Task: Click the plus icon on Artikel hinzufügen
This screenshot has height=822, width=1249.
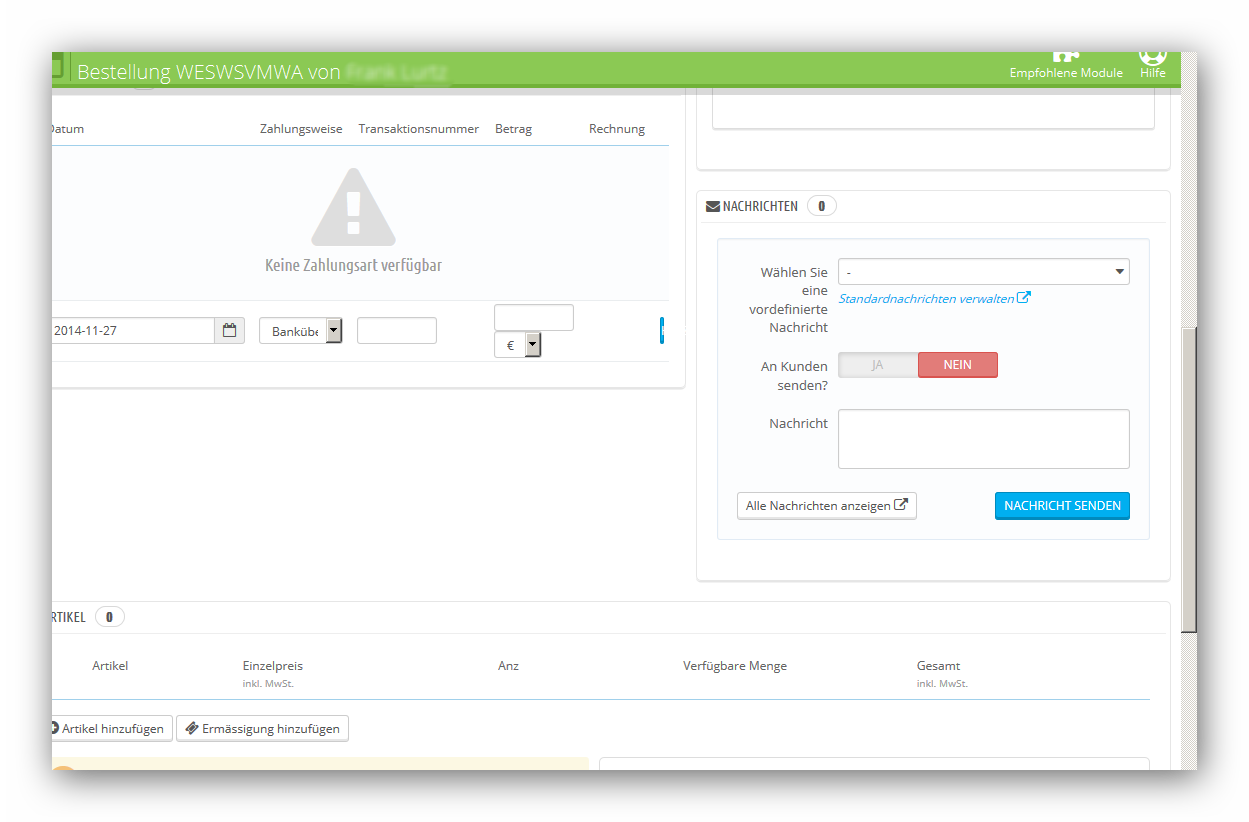Action: 55,728
